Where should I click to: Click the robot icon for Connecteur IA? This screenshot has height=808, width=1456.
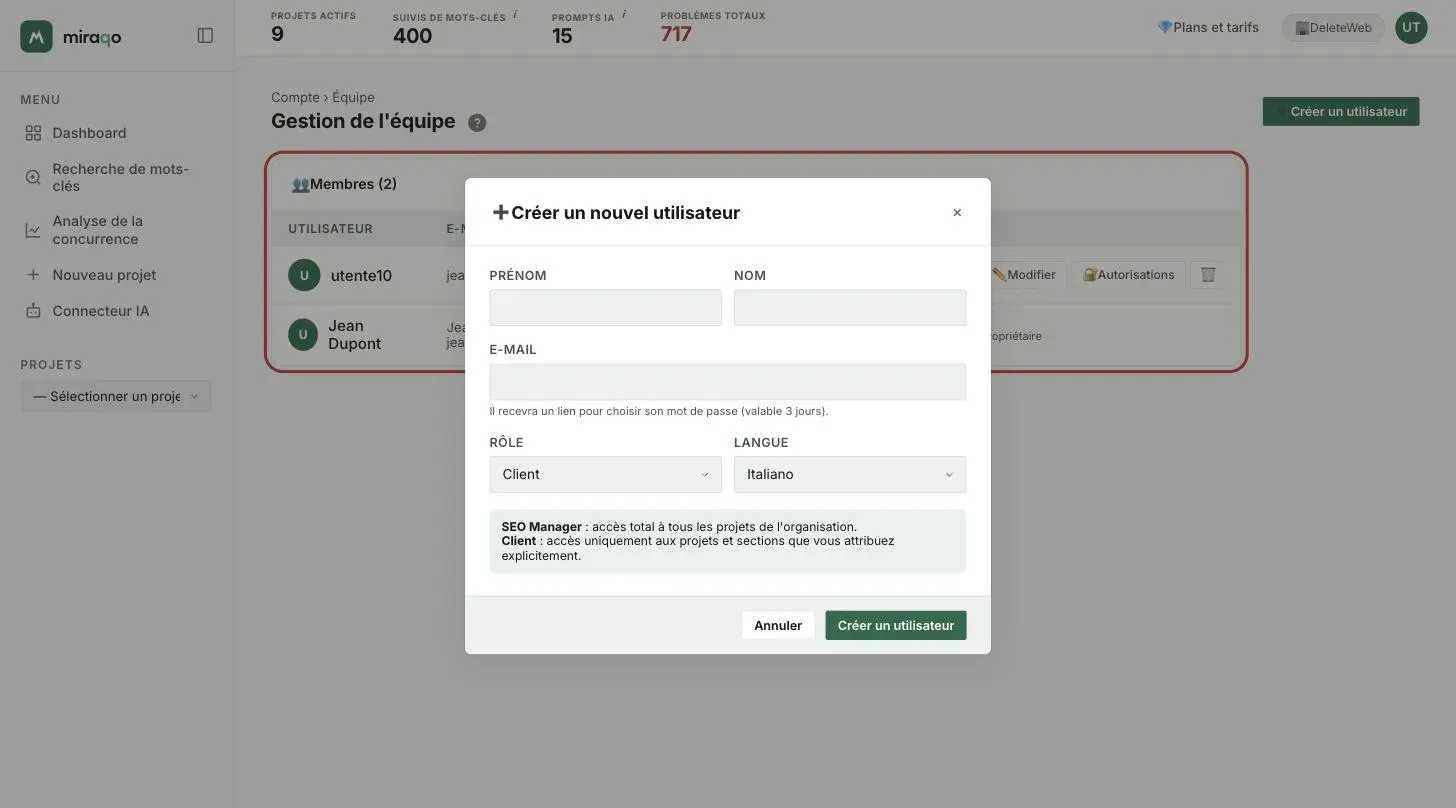click(33, 311)
